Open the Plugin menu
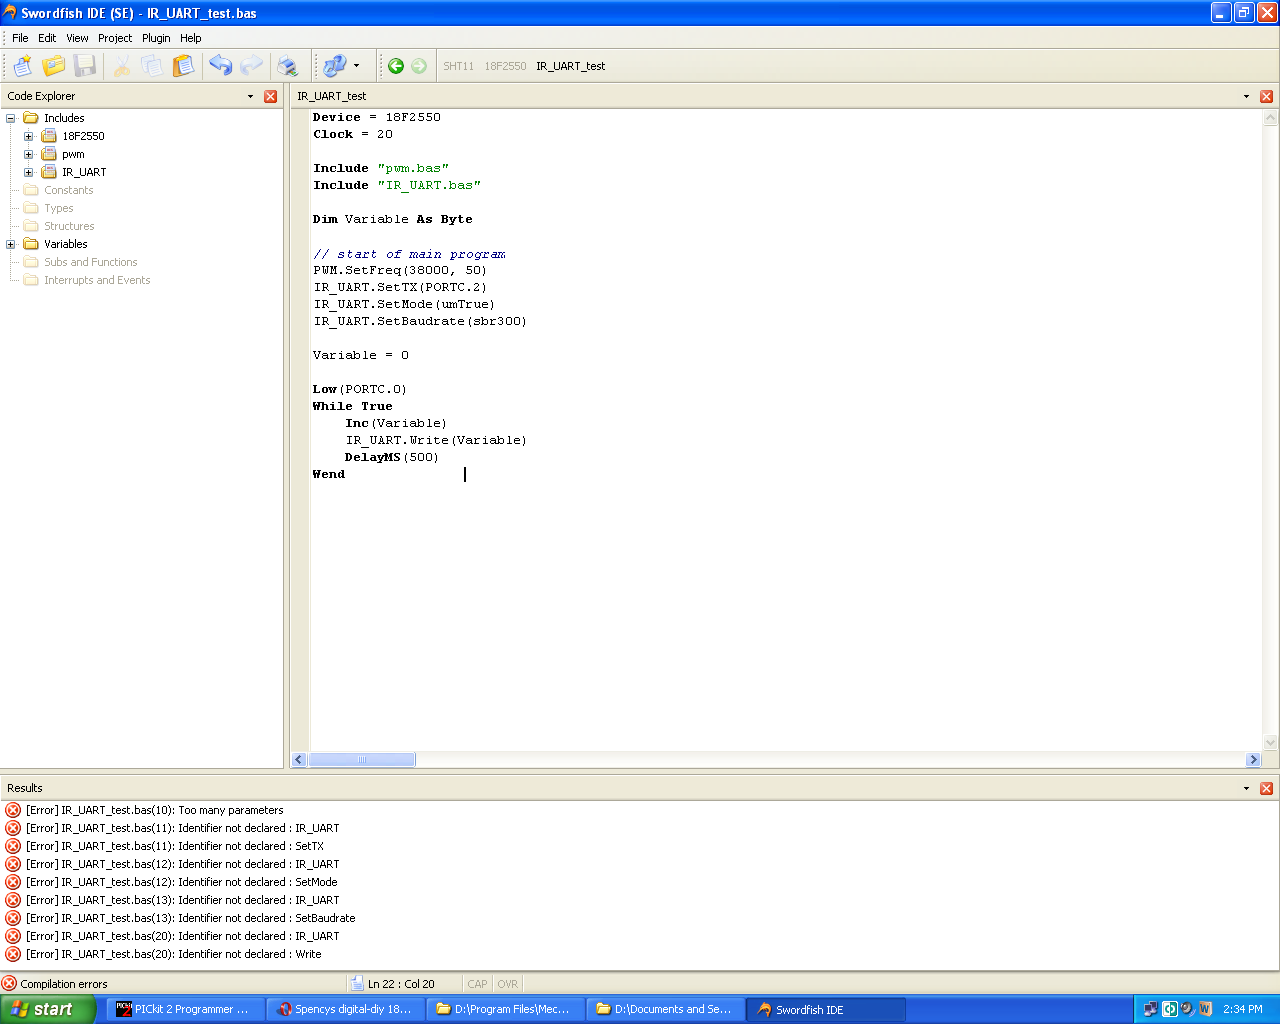Image resolution: width=1280 pixels, height=1024 pixels. (156, 38)
